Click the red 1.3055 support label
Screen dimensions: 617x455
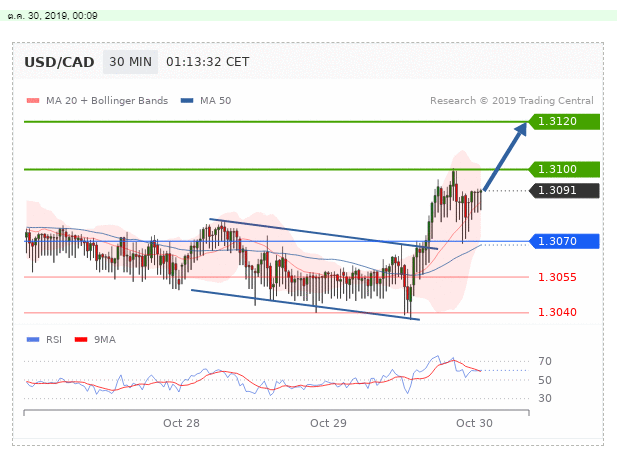[x=557, y=277]
